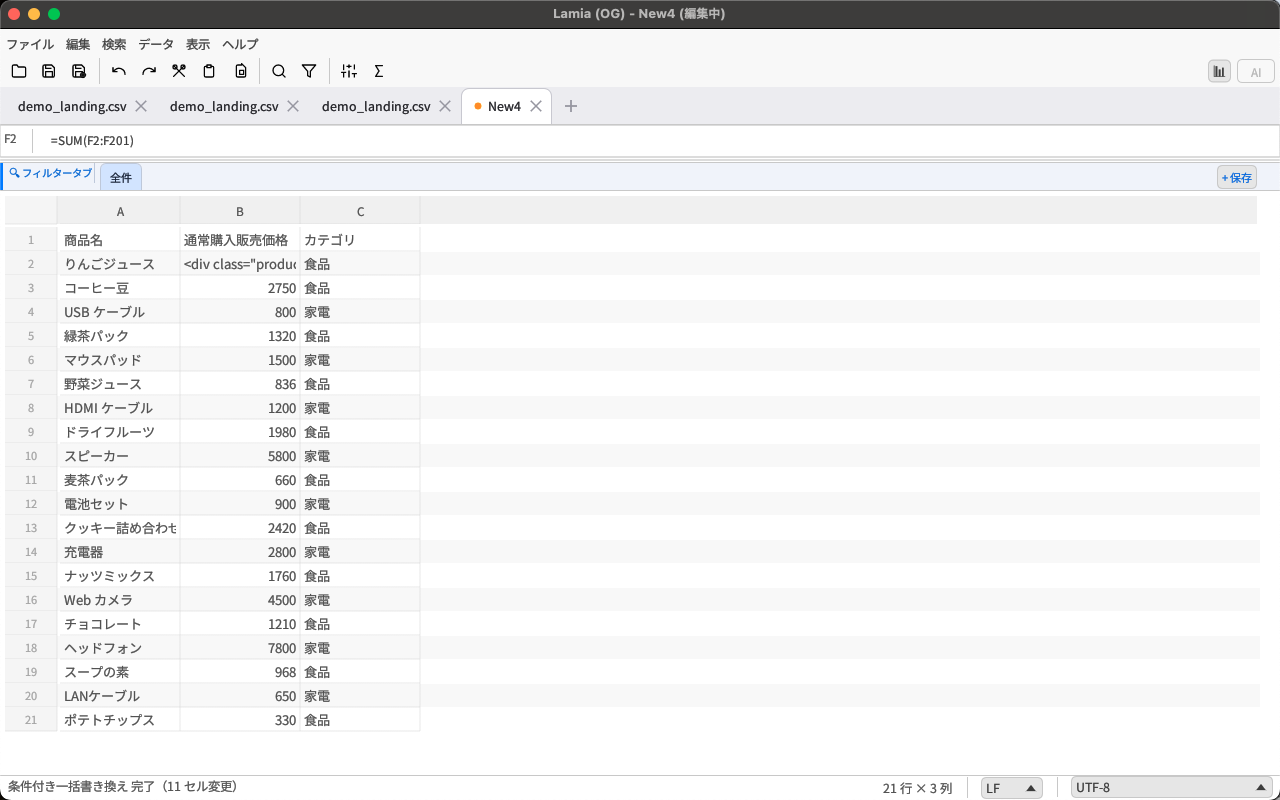This screenshot has width=1280, height=800.
Task: Click cell ナッツミックス
Action: [118, 576]
